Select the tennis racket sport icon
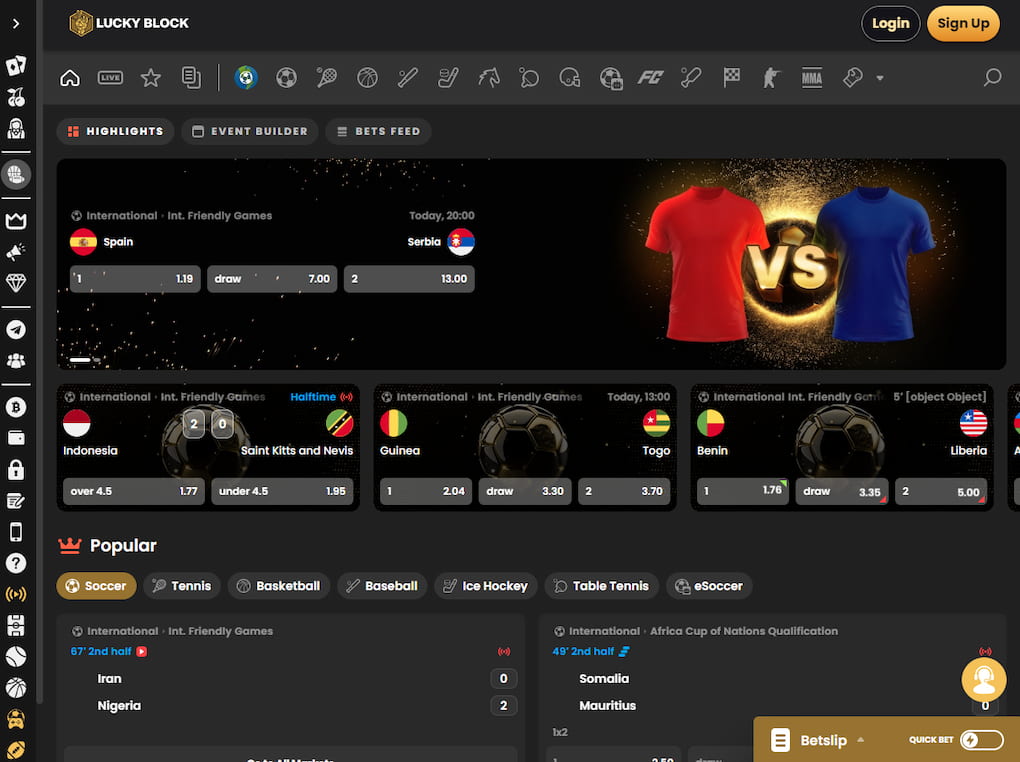This screenshot has width=1020, height=762. point(327,78)
